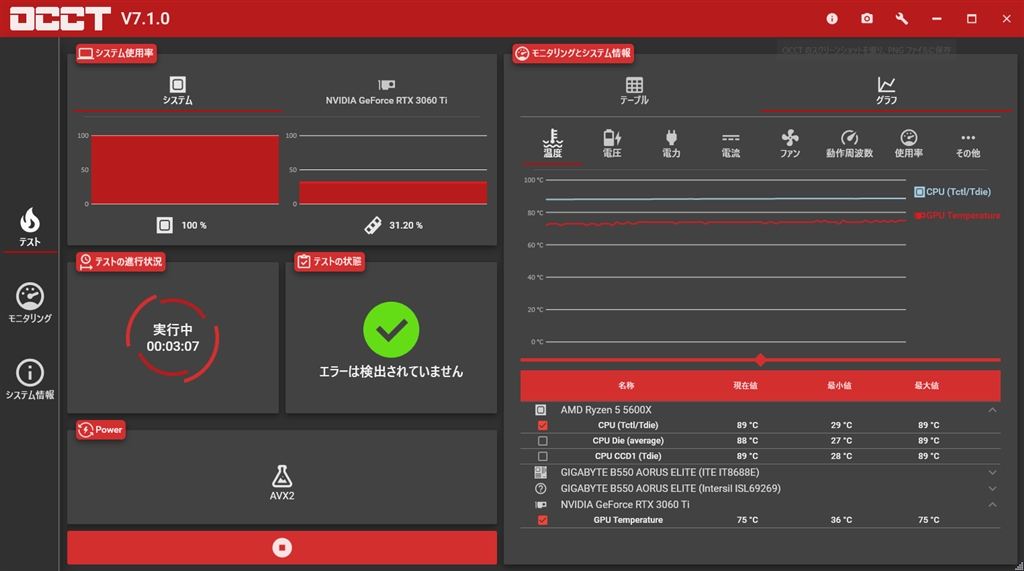Viewport: 1024px width, 571px height.
Task: Uncheck the CPU (Tctl/Tdie) checkbox
Action: pyautogui.click(x=543, y=425)
